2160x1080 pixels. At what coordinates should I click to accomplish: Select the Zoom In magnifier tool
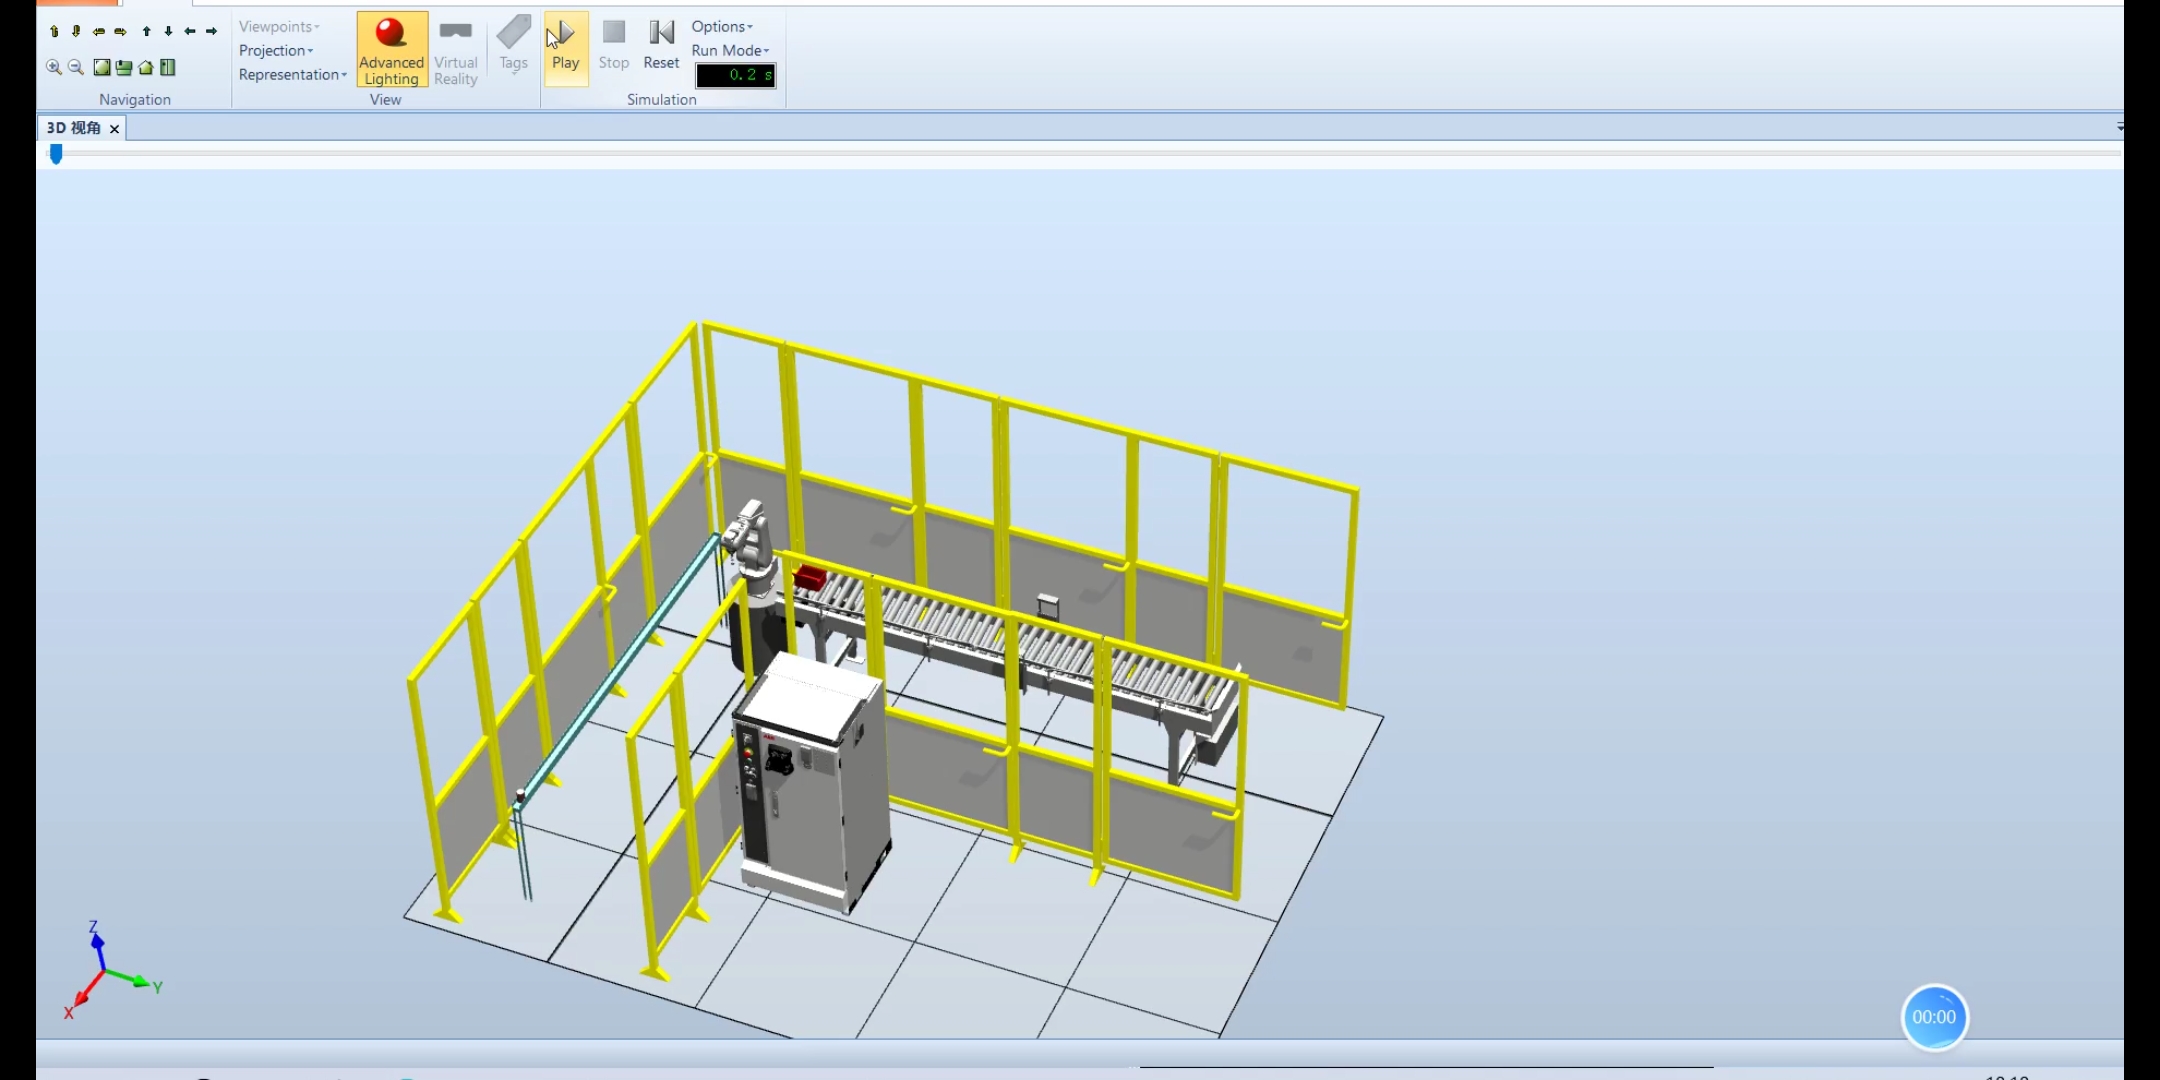(x=53, y=68)
